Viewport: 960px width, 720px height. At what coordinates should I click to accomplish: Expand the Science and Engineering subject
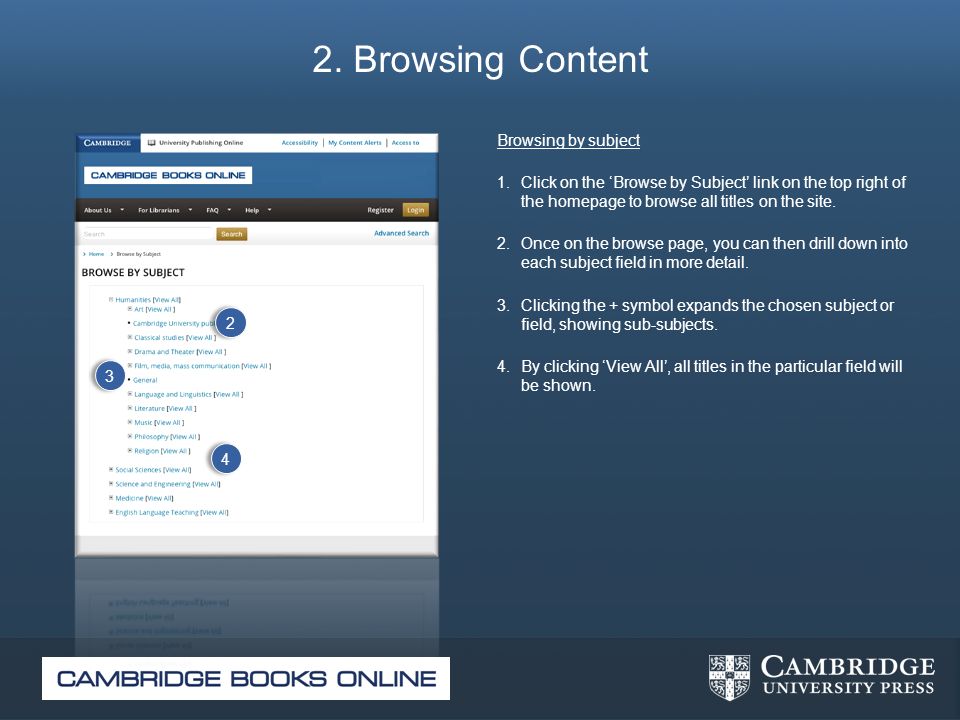pyautogui.click(x=111, y=484)
